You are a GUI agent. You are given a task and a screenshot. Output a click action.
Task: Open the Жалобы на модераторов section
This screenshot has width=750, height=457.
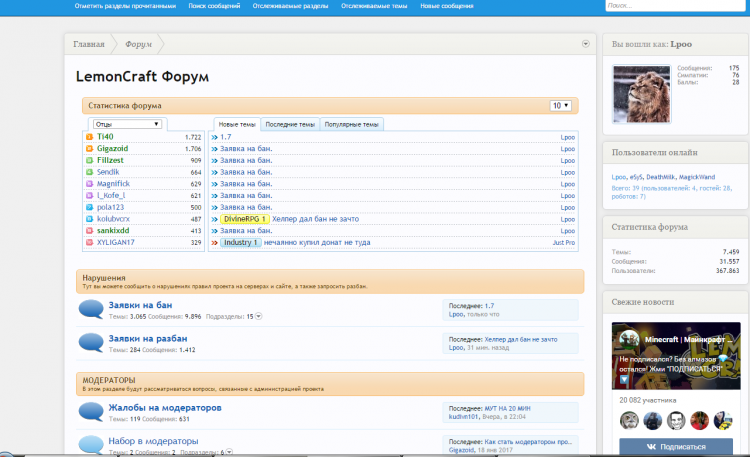(165, 408)
